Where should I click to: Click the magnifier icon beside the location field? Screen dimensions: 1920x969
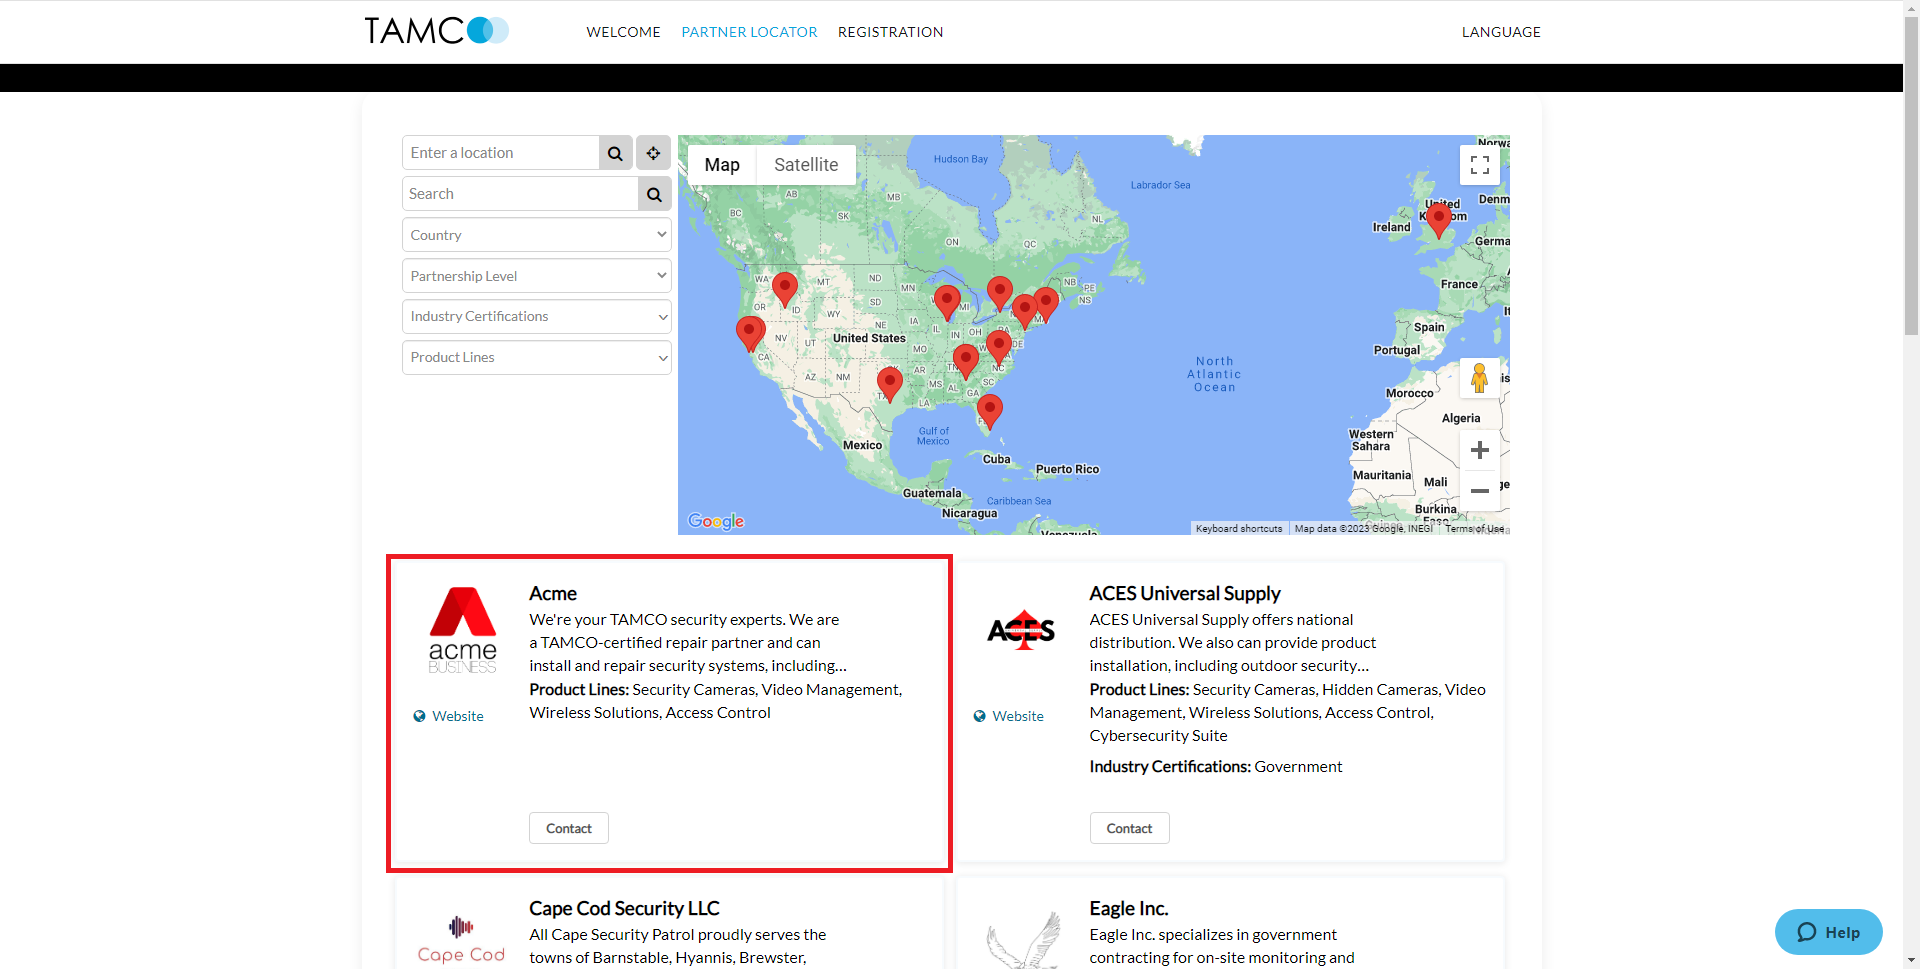coord(614,153)
